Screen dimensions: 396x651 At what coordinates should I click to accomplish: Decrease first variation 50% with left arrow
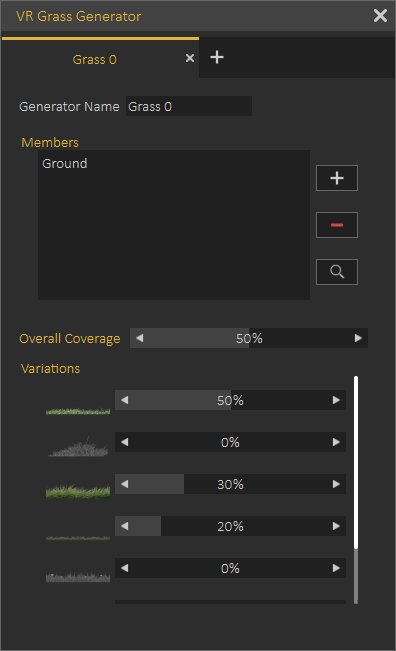[x=125, y=400]
